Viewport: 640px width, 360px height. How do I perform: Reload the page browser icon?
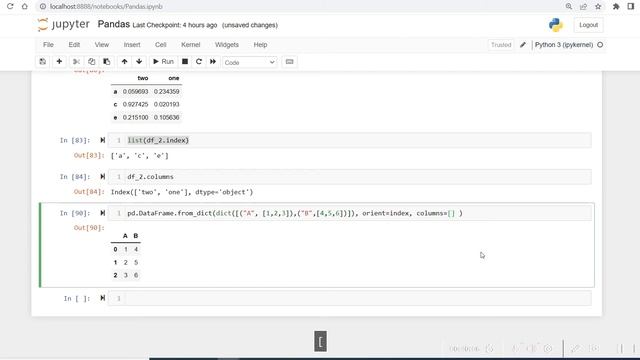pos(10,7)
